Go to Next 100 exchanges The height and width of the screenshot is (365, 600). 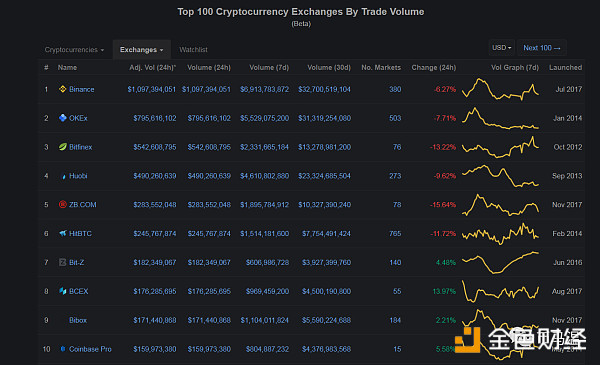541,48
